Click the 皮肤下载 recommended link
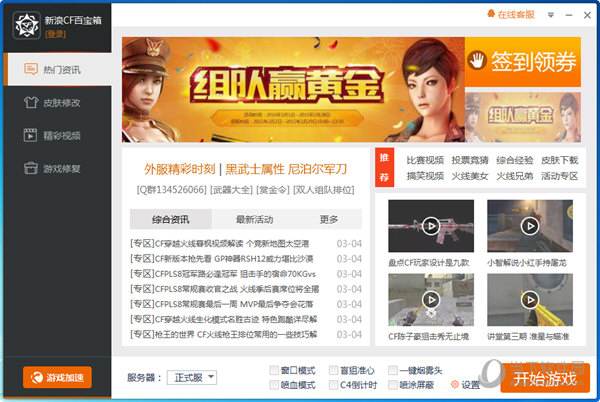 coord(559,160)
